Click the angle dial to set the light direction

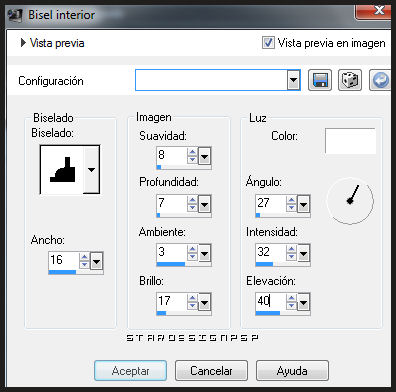pyautogui.click(x=350, y=201)
